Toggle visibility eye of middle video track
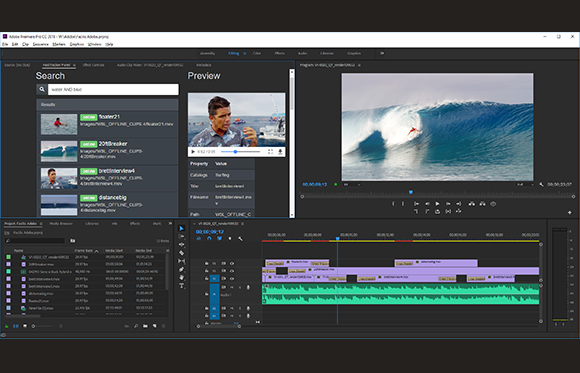The height and width of the screenshot is (373, 580). point(232,271)
